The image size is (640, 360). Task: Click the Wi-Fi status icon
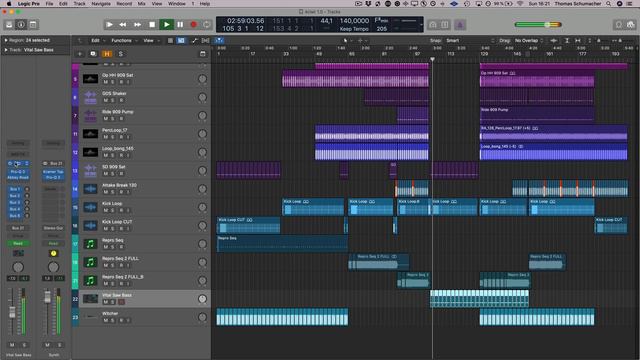tap(520, 4)
